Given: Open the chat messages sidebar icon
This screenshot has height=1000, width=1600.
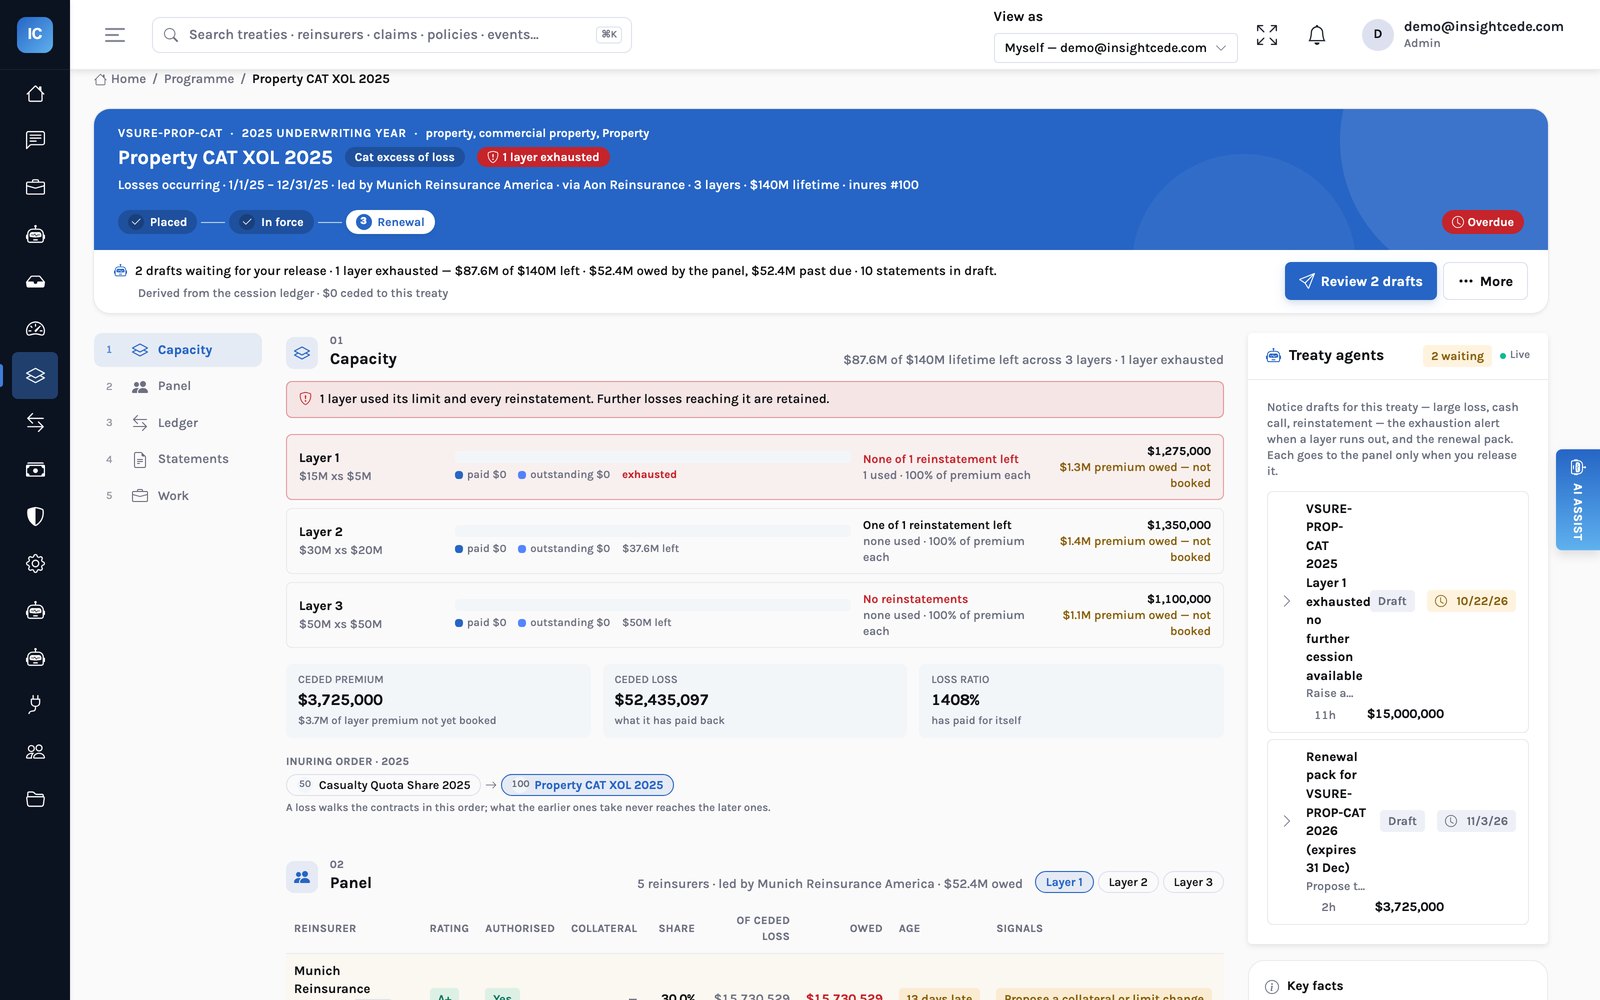Looking at the screenshot, I should tap(35, 140).
